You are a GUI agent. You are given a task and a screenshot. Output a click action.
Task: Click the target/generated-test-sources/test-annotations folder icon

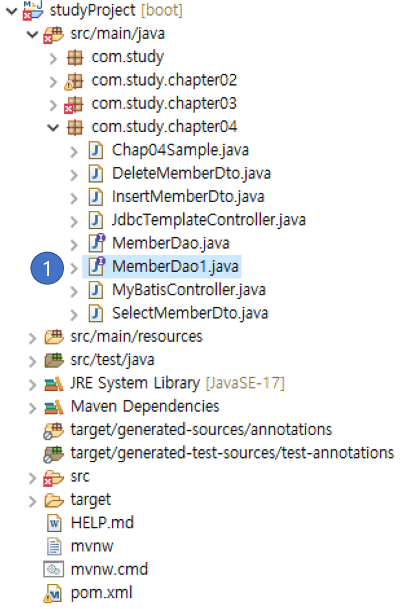click(54, 454)
